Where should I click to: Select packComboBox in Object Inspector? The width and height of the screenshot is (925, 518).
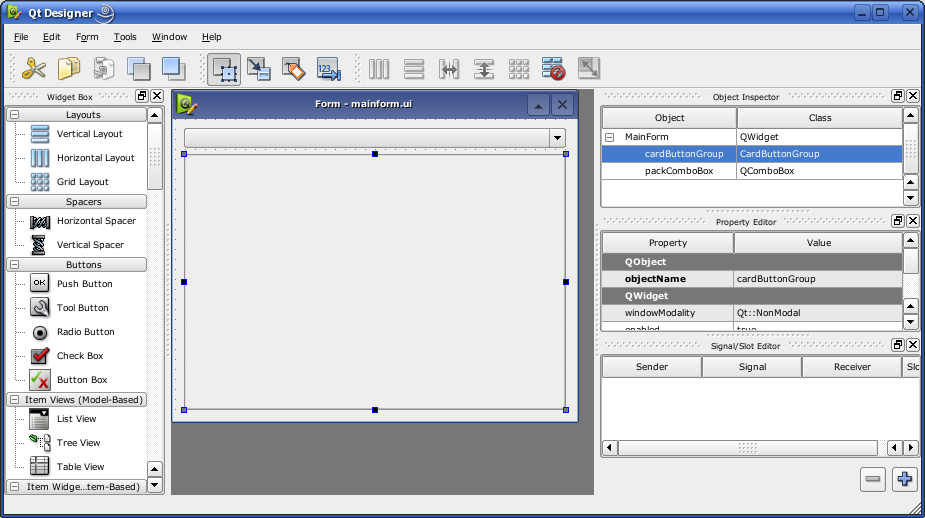coord(679,171)
